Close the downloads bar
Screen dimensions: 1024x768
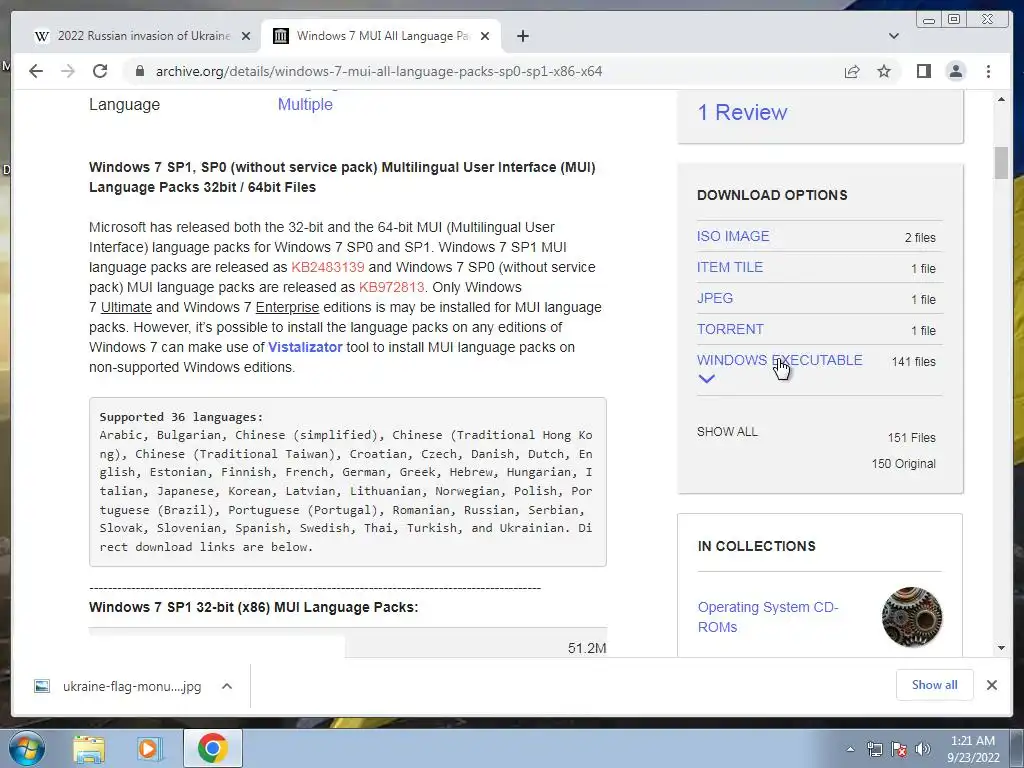(991, 685)
